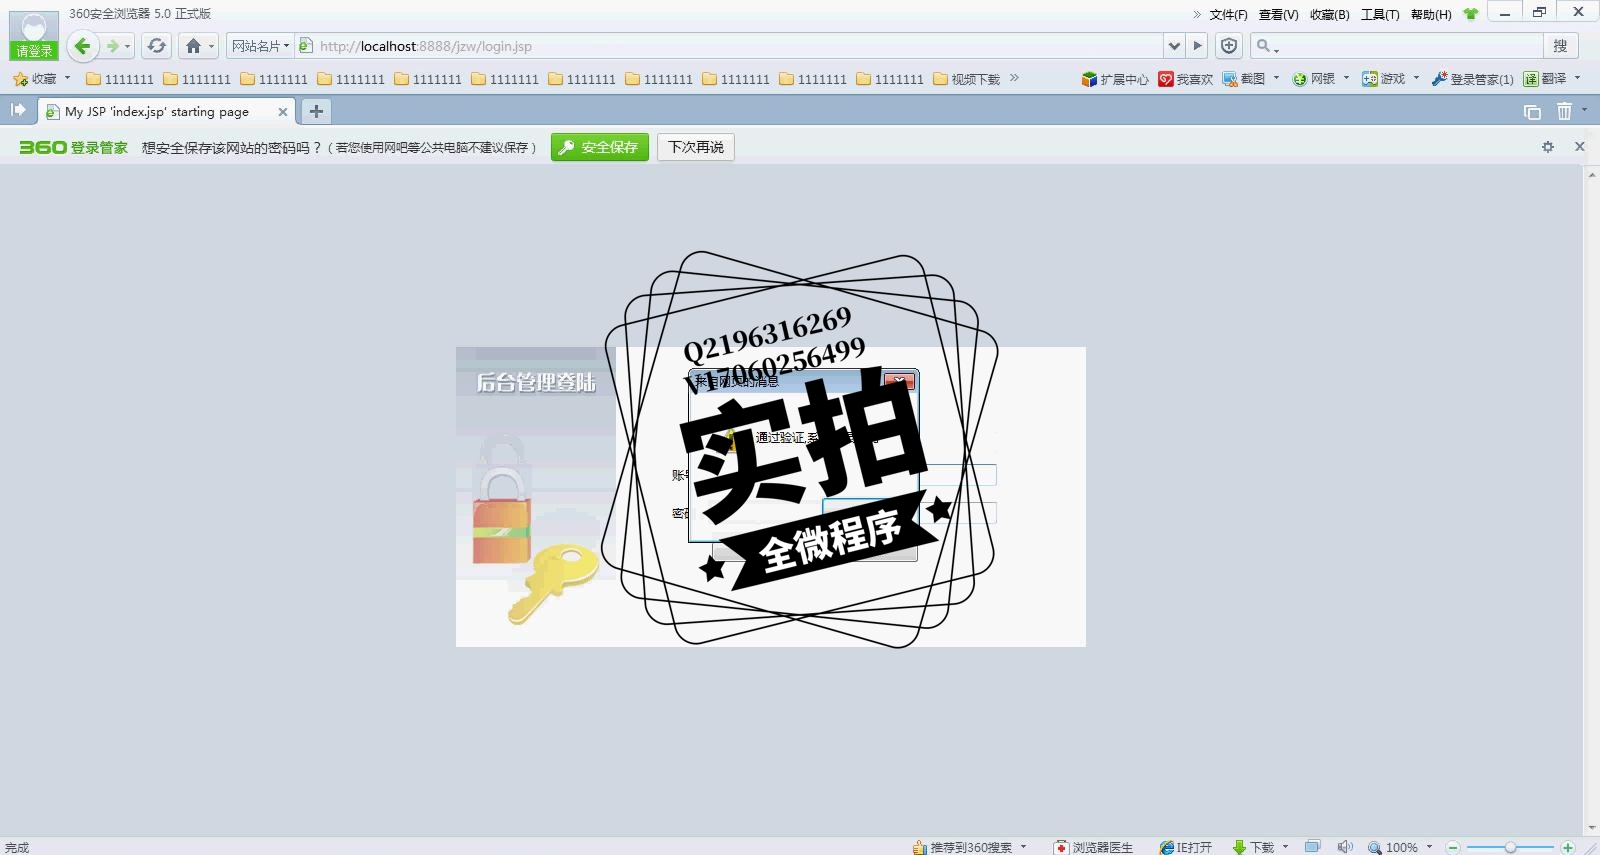Open the trash icon dropdown arrow
Viewport: 1600px width, 855px height.
click(x=1585, y=110)
